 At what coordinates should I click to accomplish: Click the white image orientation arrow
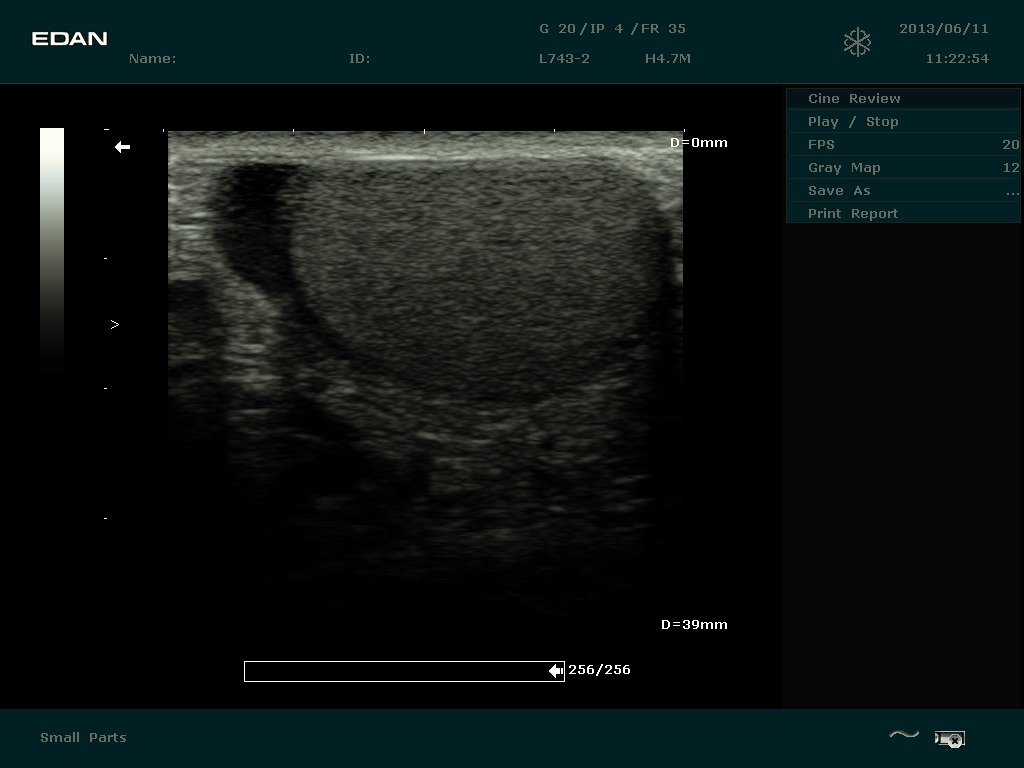[x=122, y=147]
